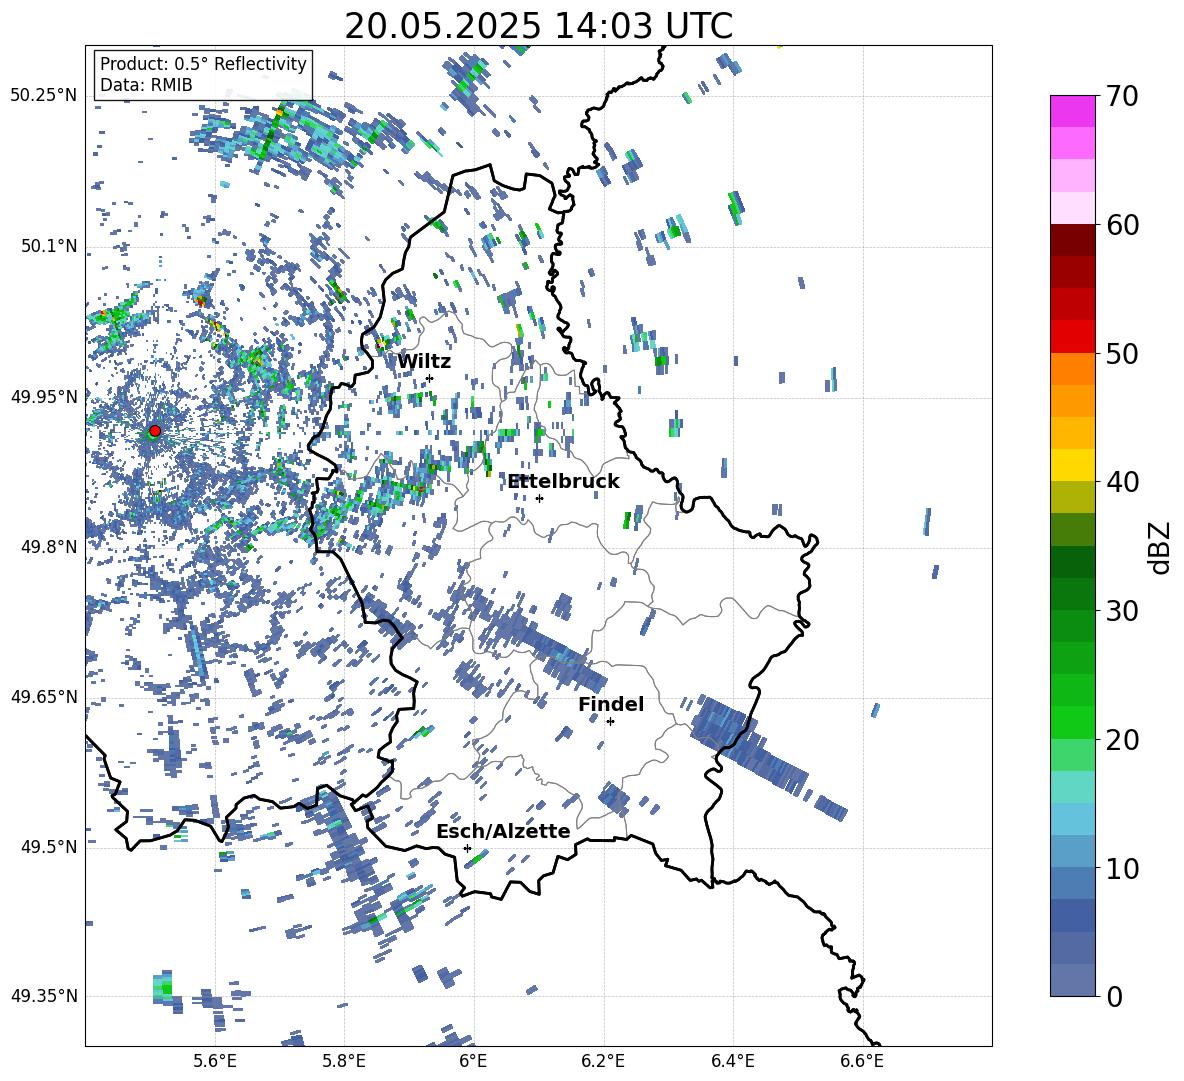Click the Findel city label
The height and width of the screenshot is (1081, 1184).
coord(611,704)
